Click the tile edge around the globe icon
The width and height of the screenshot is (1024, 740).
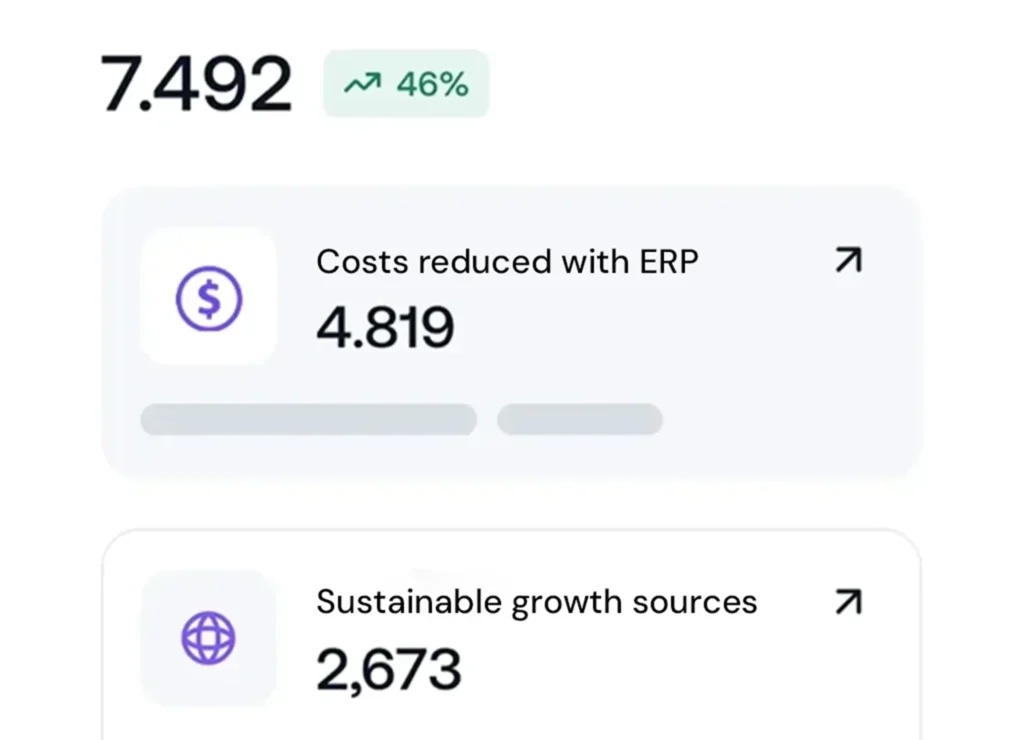point(156,586)
